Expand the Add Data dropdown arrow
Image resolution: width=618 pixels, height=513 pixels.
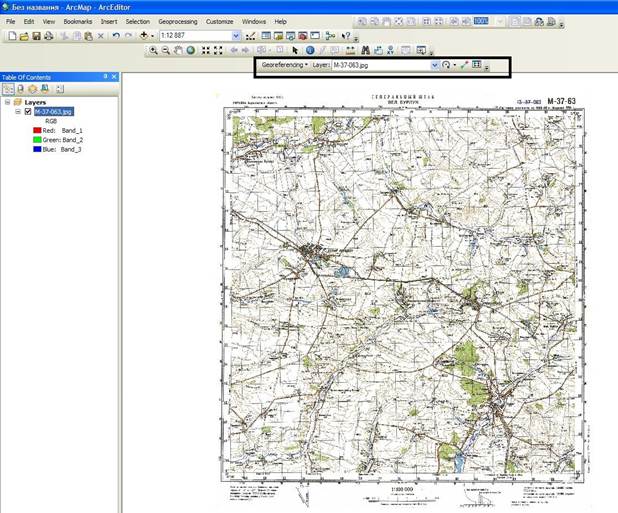point(152,36)
